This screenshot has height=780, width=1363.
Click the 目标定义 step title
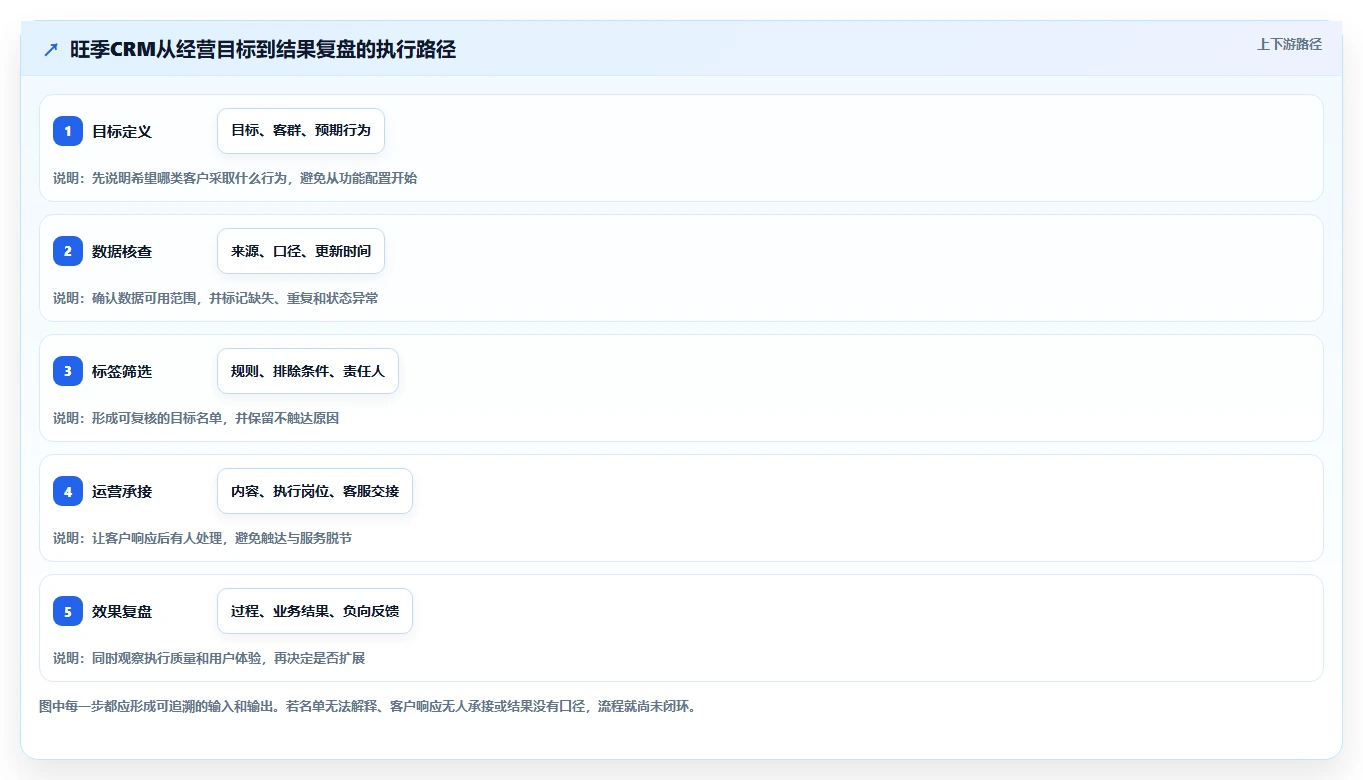pos(122,131)
